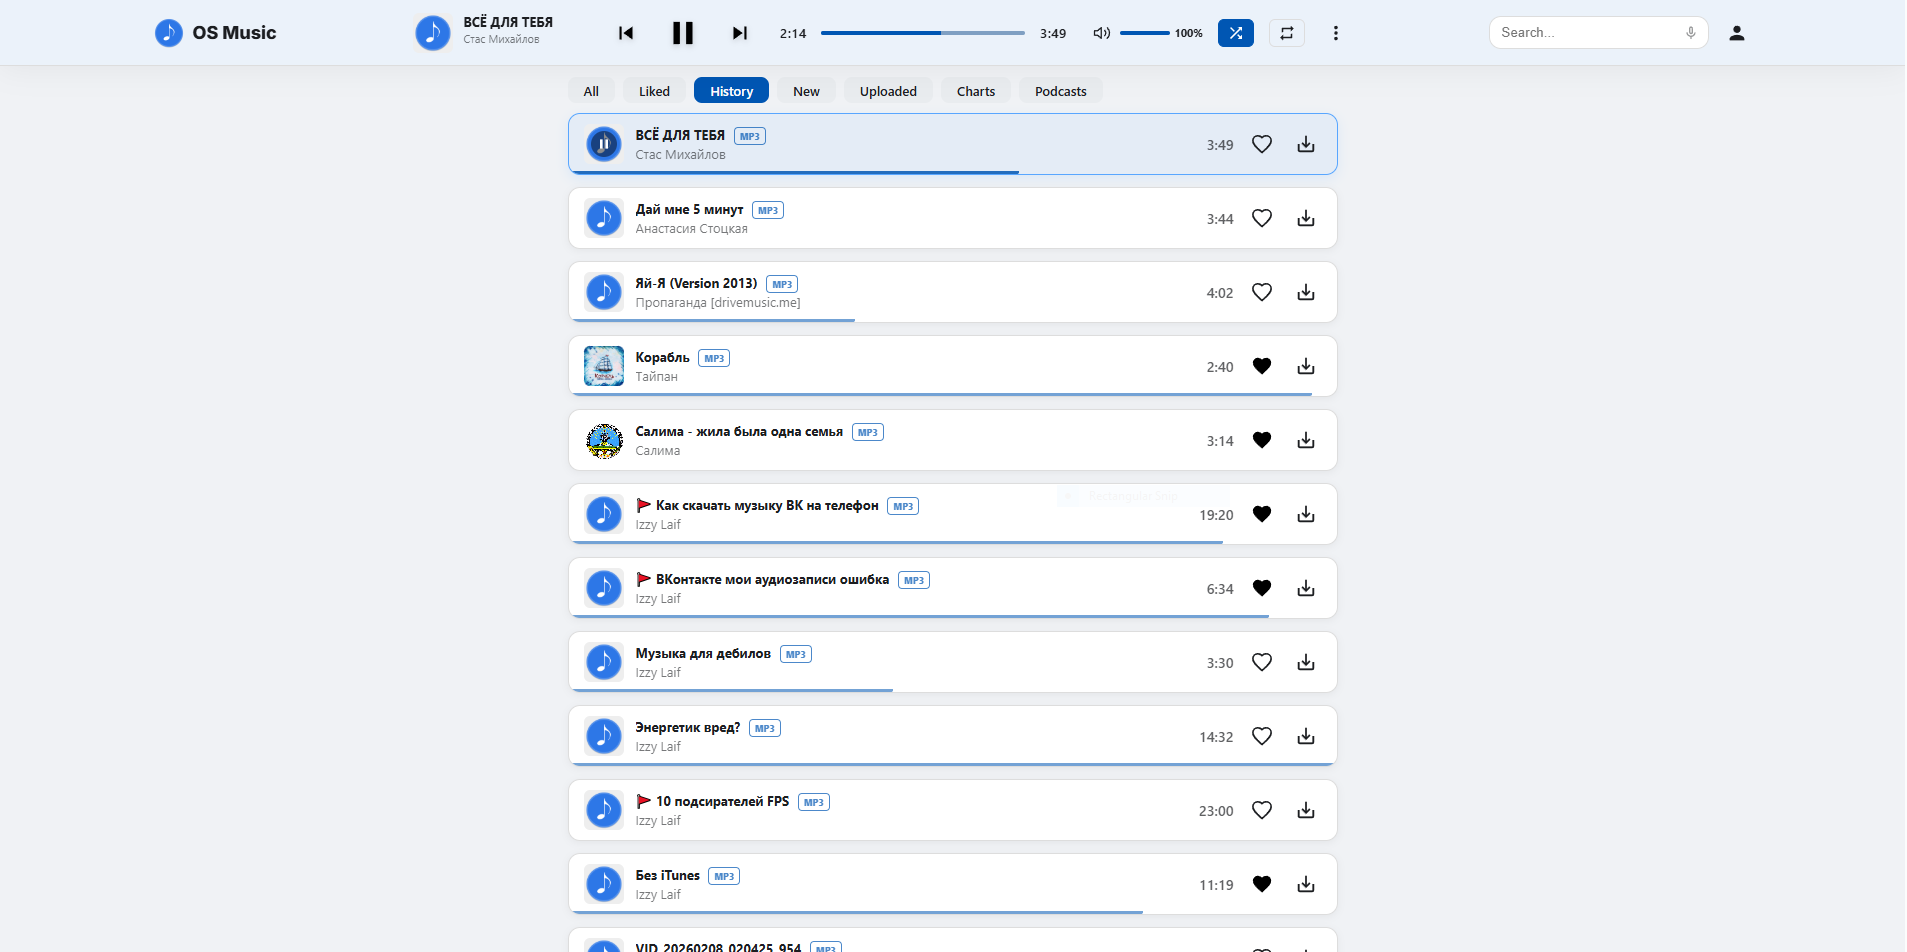
Task: Play Музыка для дебилов via note icon
Action: (x=604, y=662)
